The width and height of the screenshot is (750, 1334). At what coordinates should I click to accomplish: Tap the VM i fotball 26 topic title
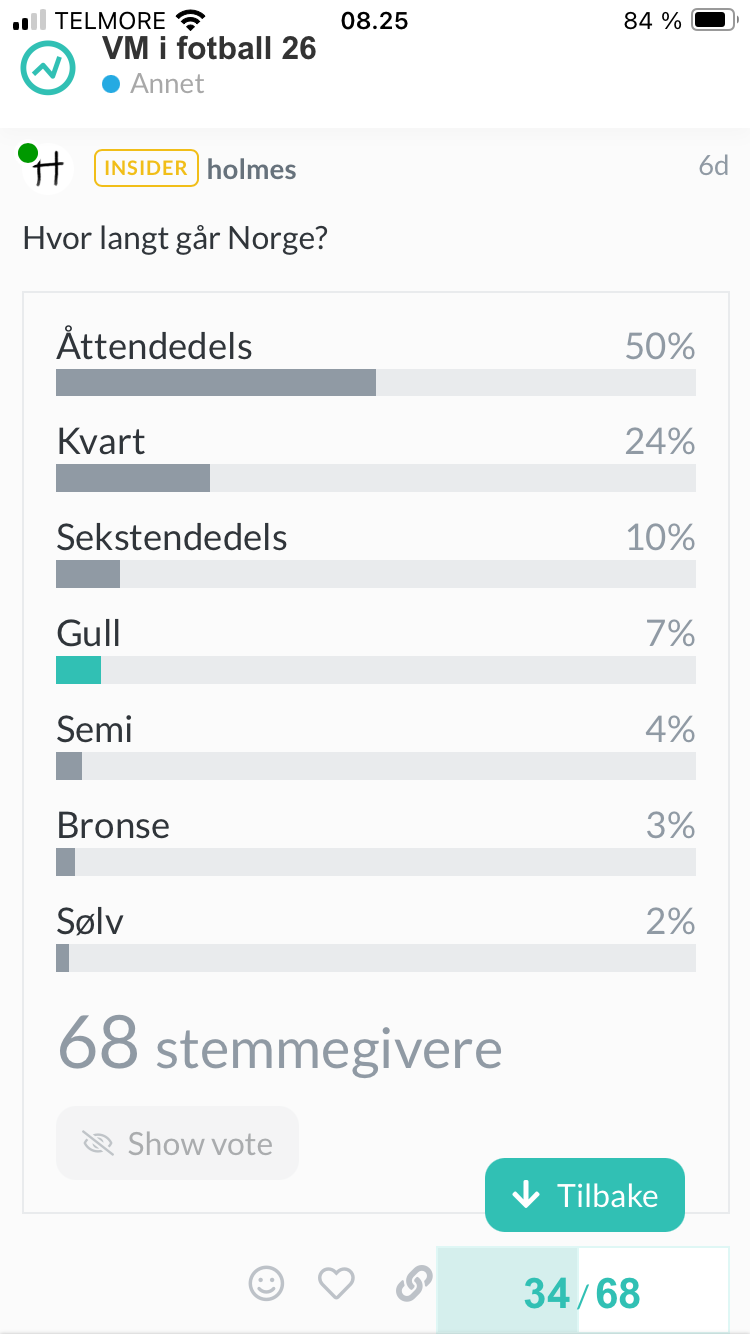point(209,47)
